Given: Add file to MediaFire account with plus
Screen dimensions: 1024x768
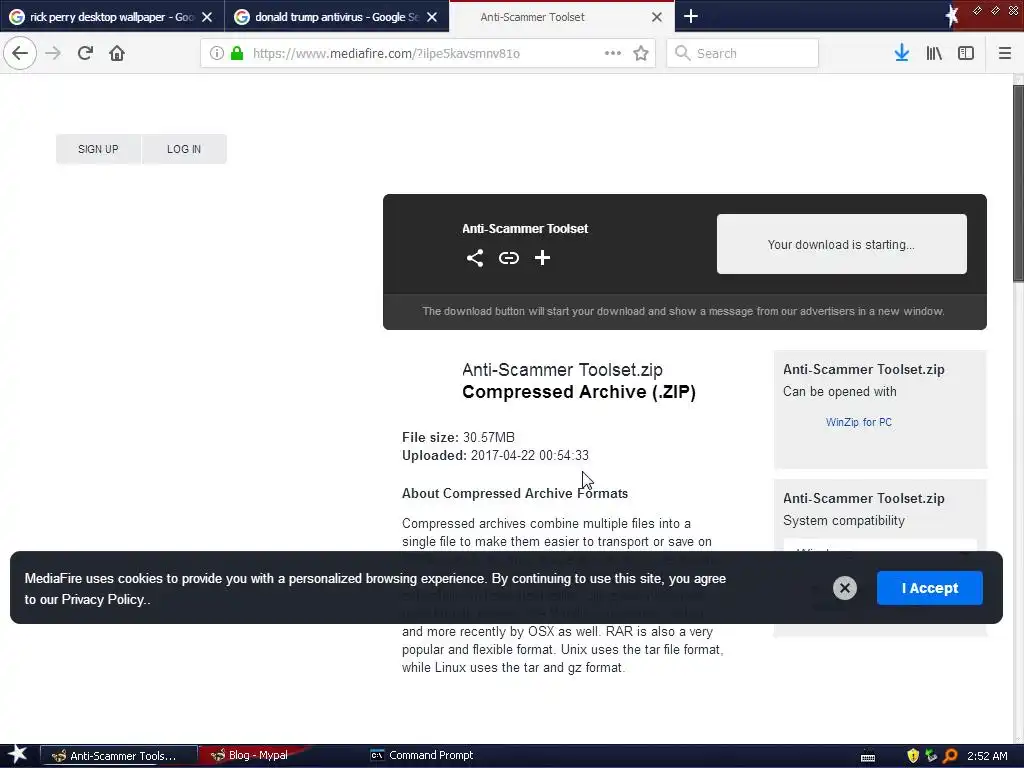Looking at the screenshot, I should point(542,258).
